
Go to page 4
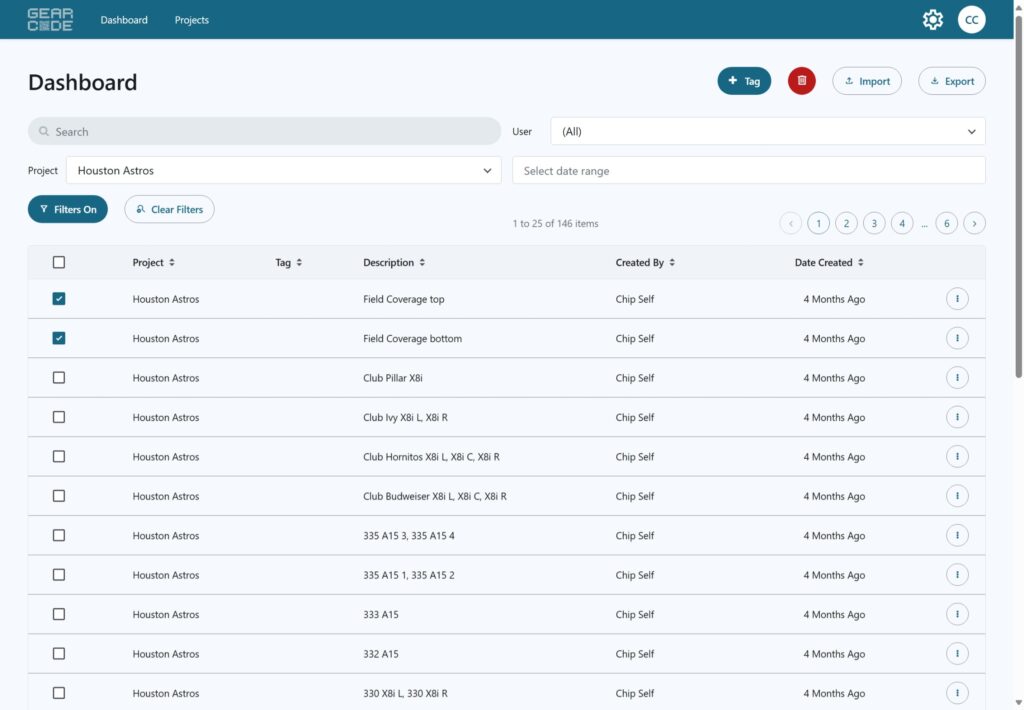(x=902, y=223)
